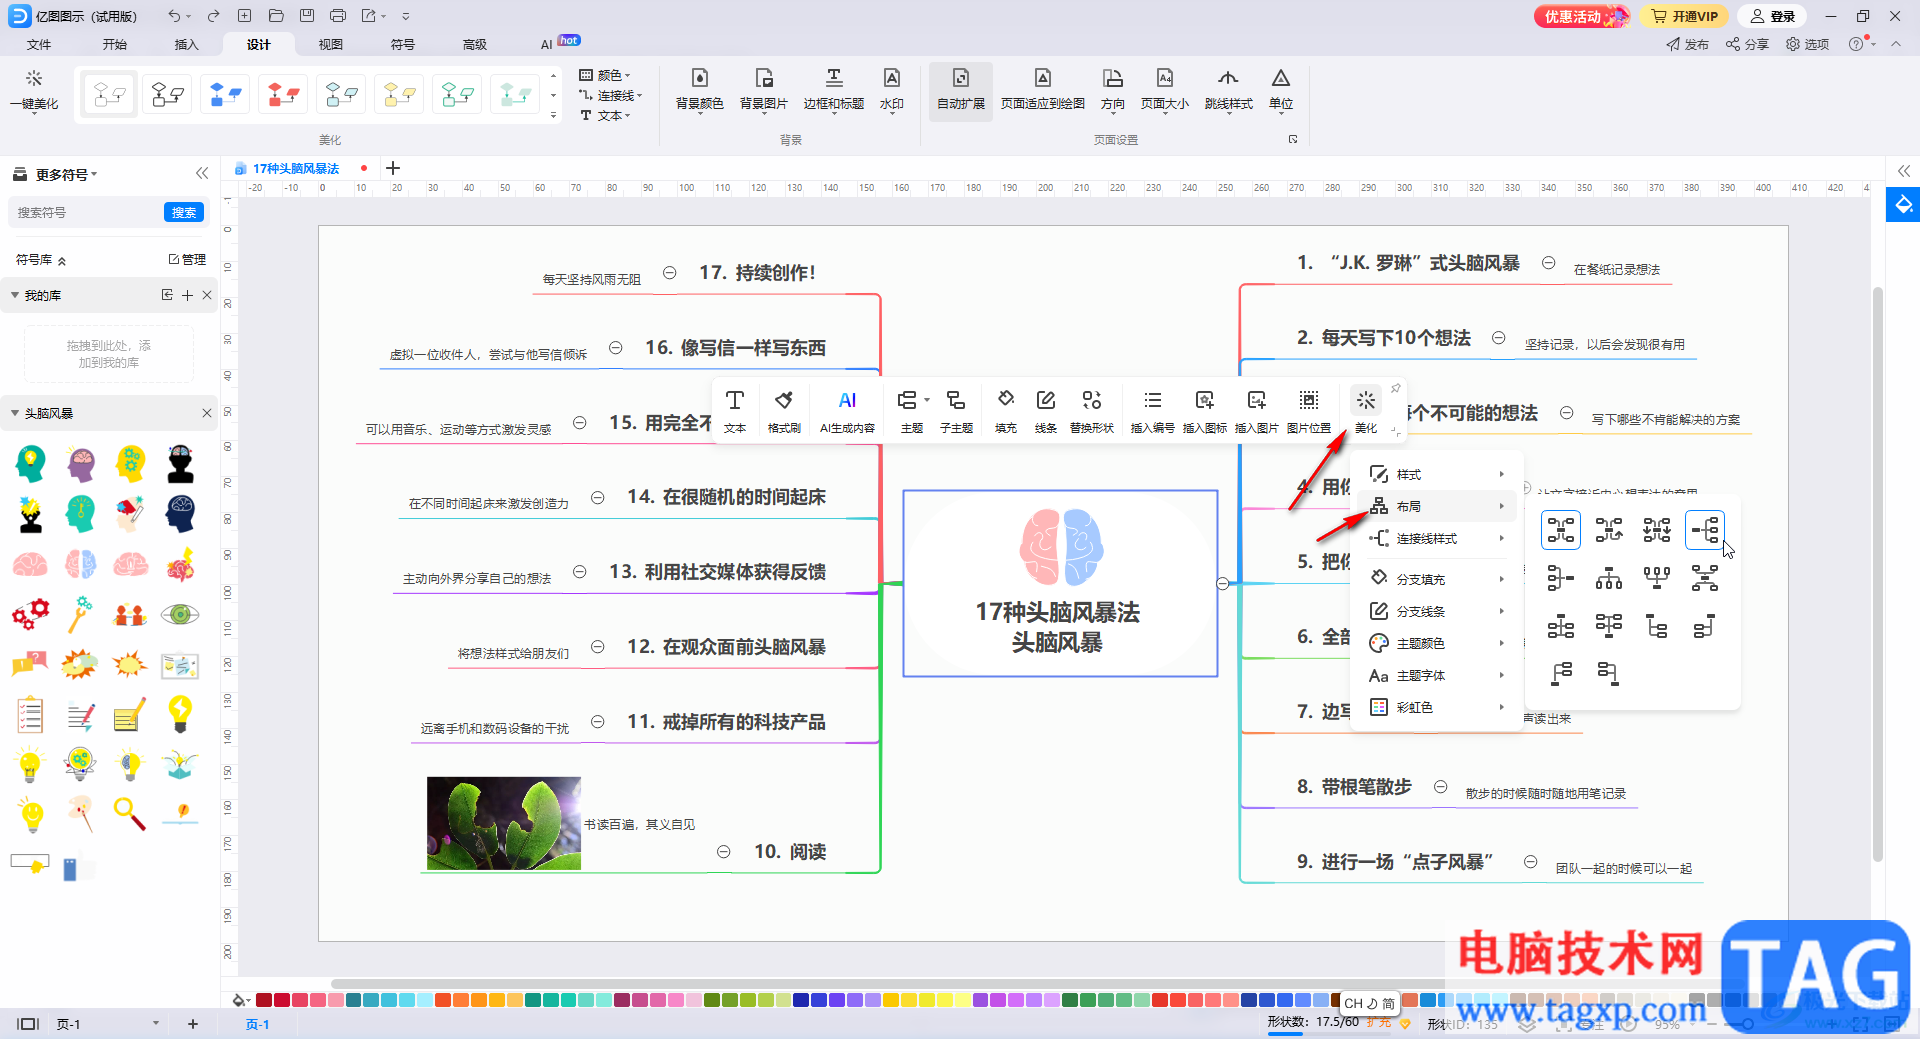Image resolution: width=1920 pixels, height=1039 pixels.
Task: Open the 主题 topic dropdown arrow
Action: [x=927, y=400]
